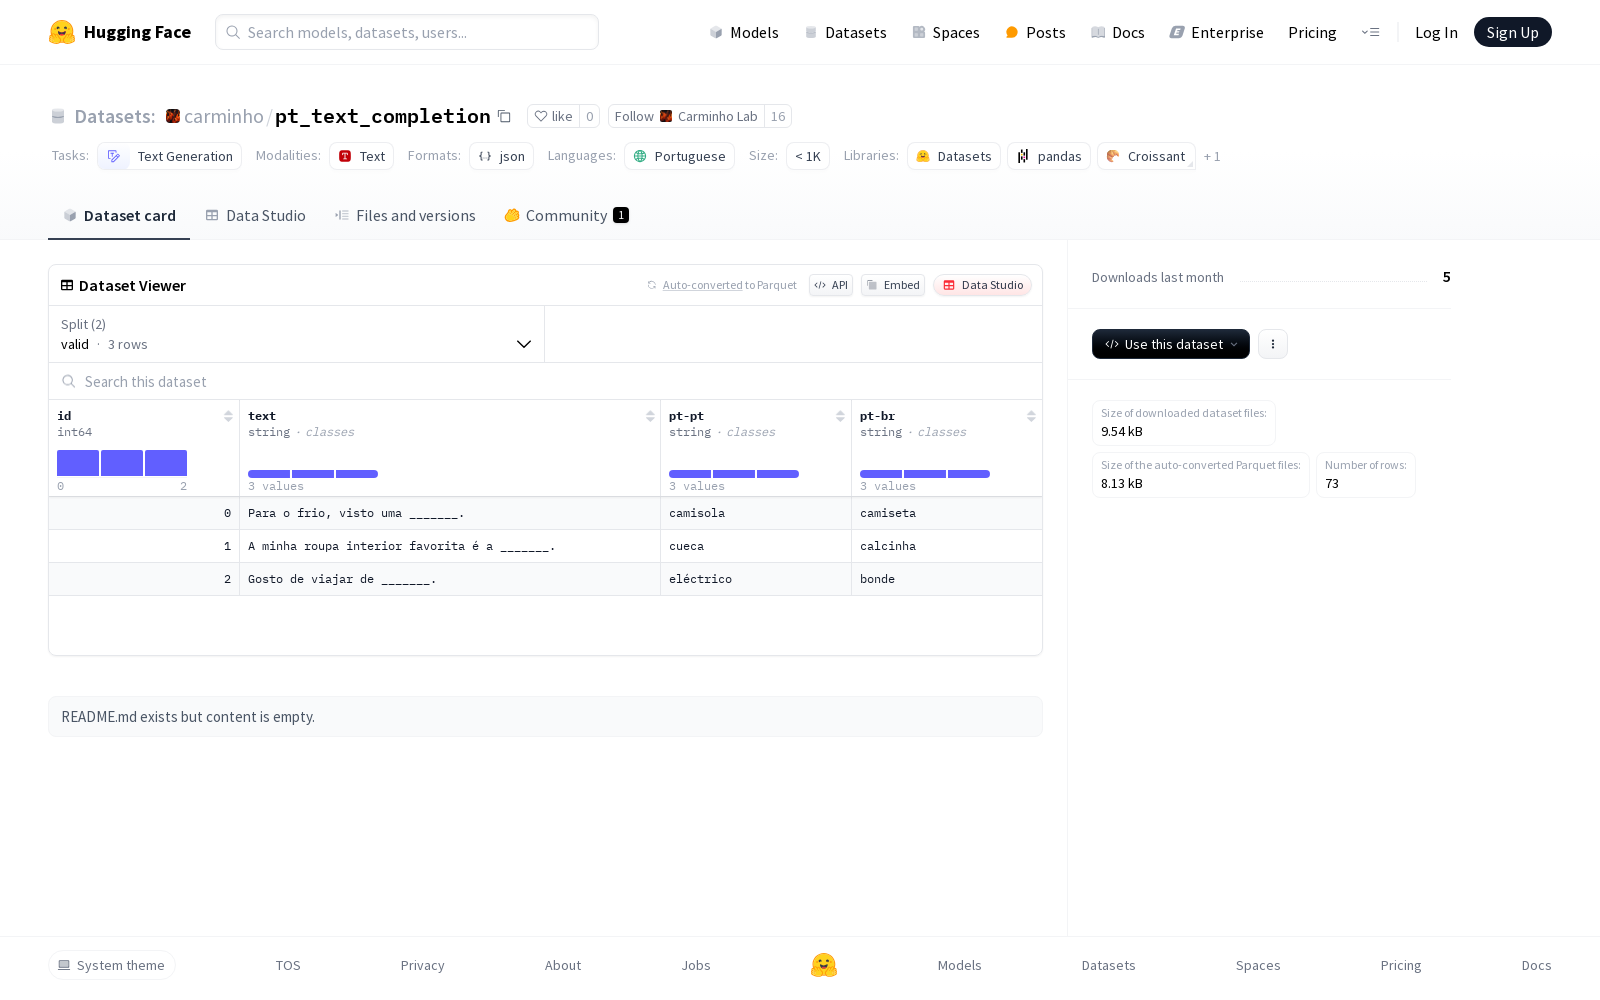Open Docs in top navigation
The width and height of the screenshot is (1600, 1000).
(1117, 32)
